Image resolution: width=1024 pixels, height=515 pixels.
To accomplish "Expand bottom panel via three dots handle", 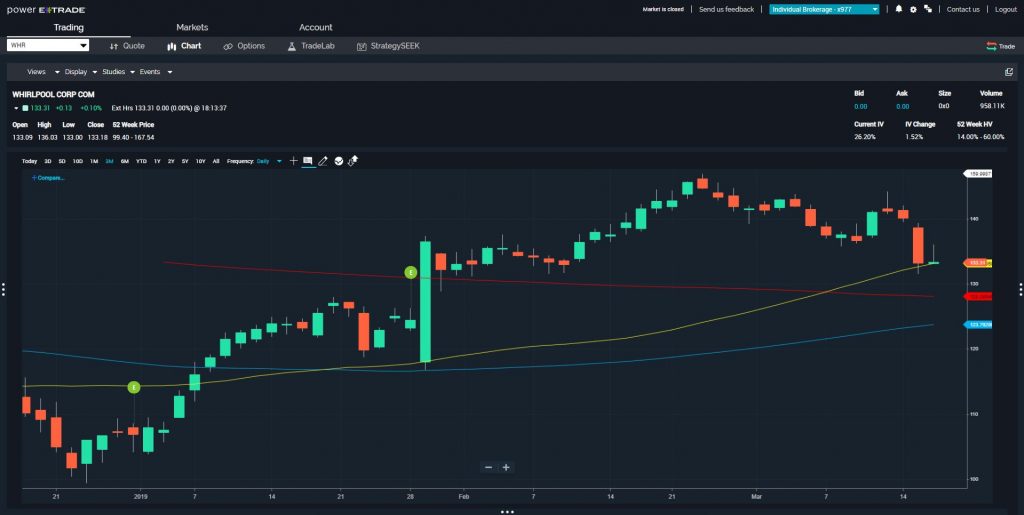I will coord(507,512).
